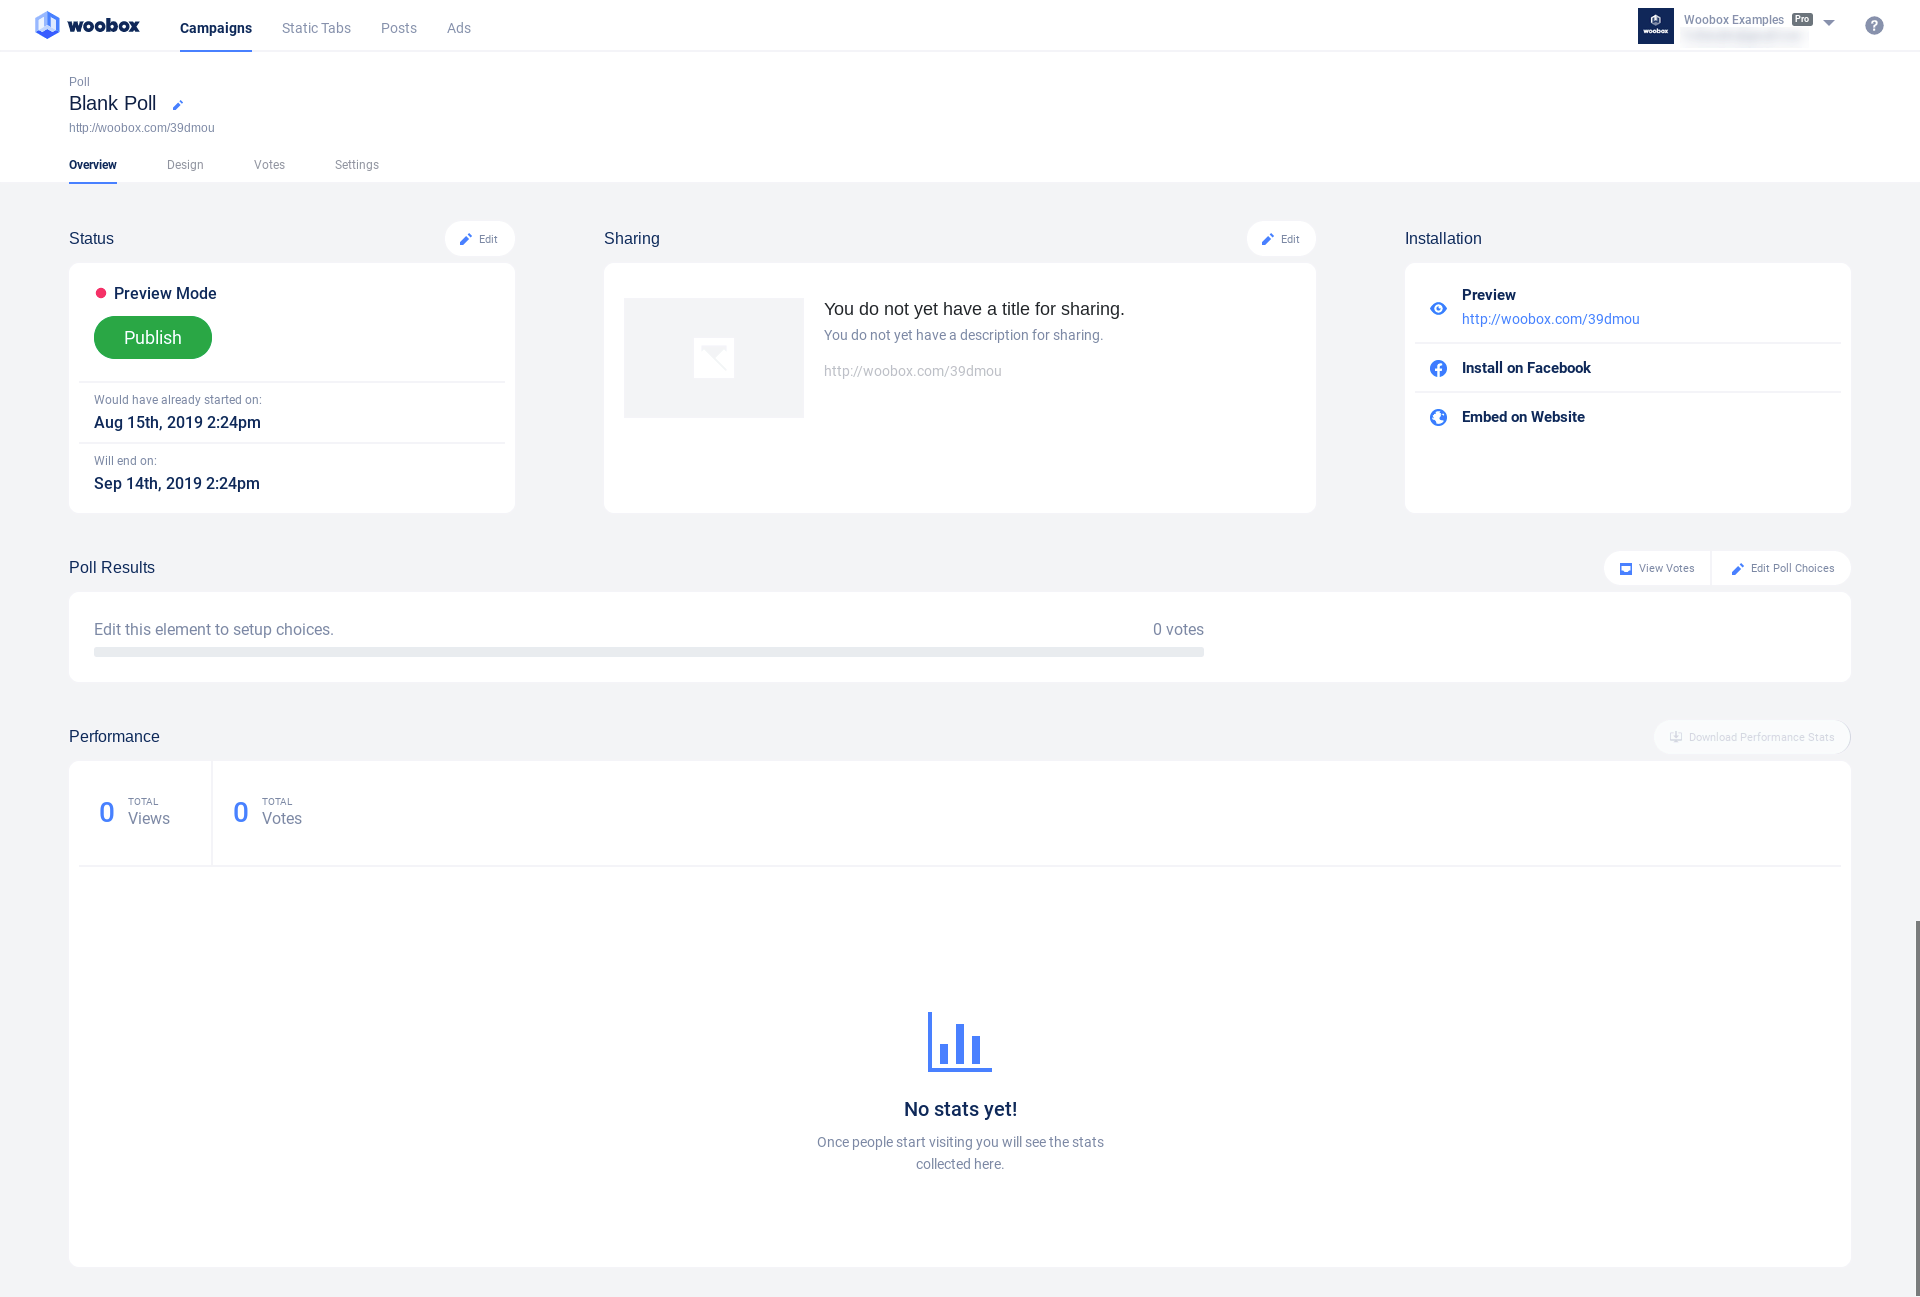Select Embed on Website

point(1523,417)
